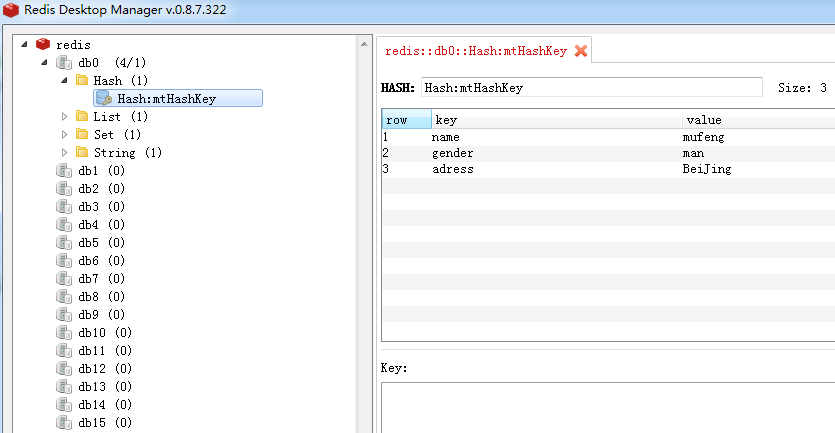Click the String folder icon

pos(82,152)
